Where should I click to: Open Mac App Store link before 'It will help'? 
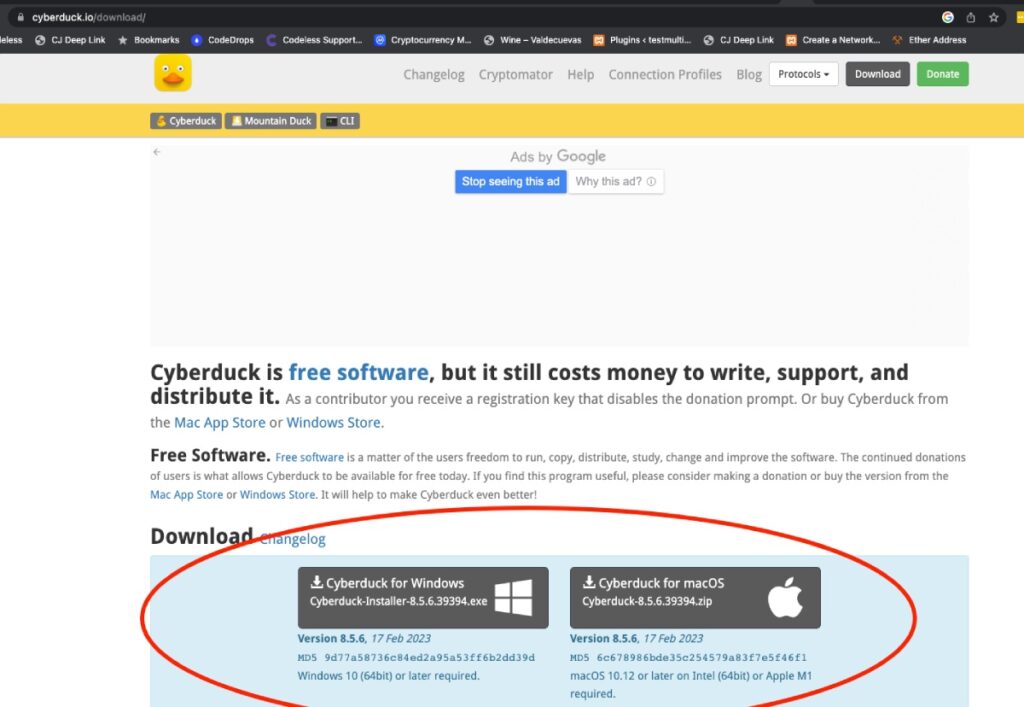pos(186,495)
